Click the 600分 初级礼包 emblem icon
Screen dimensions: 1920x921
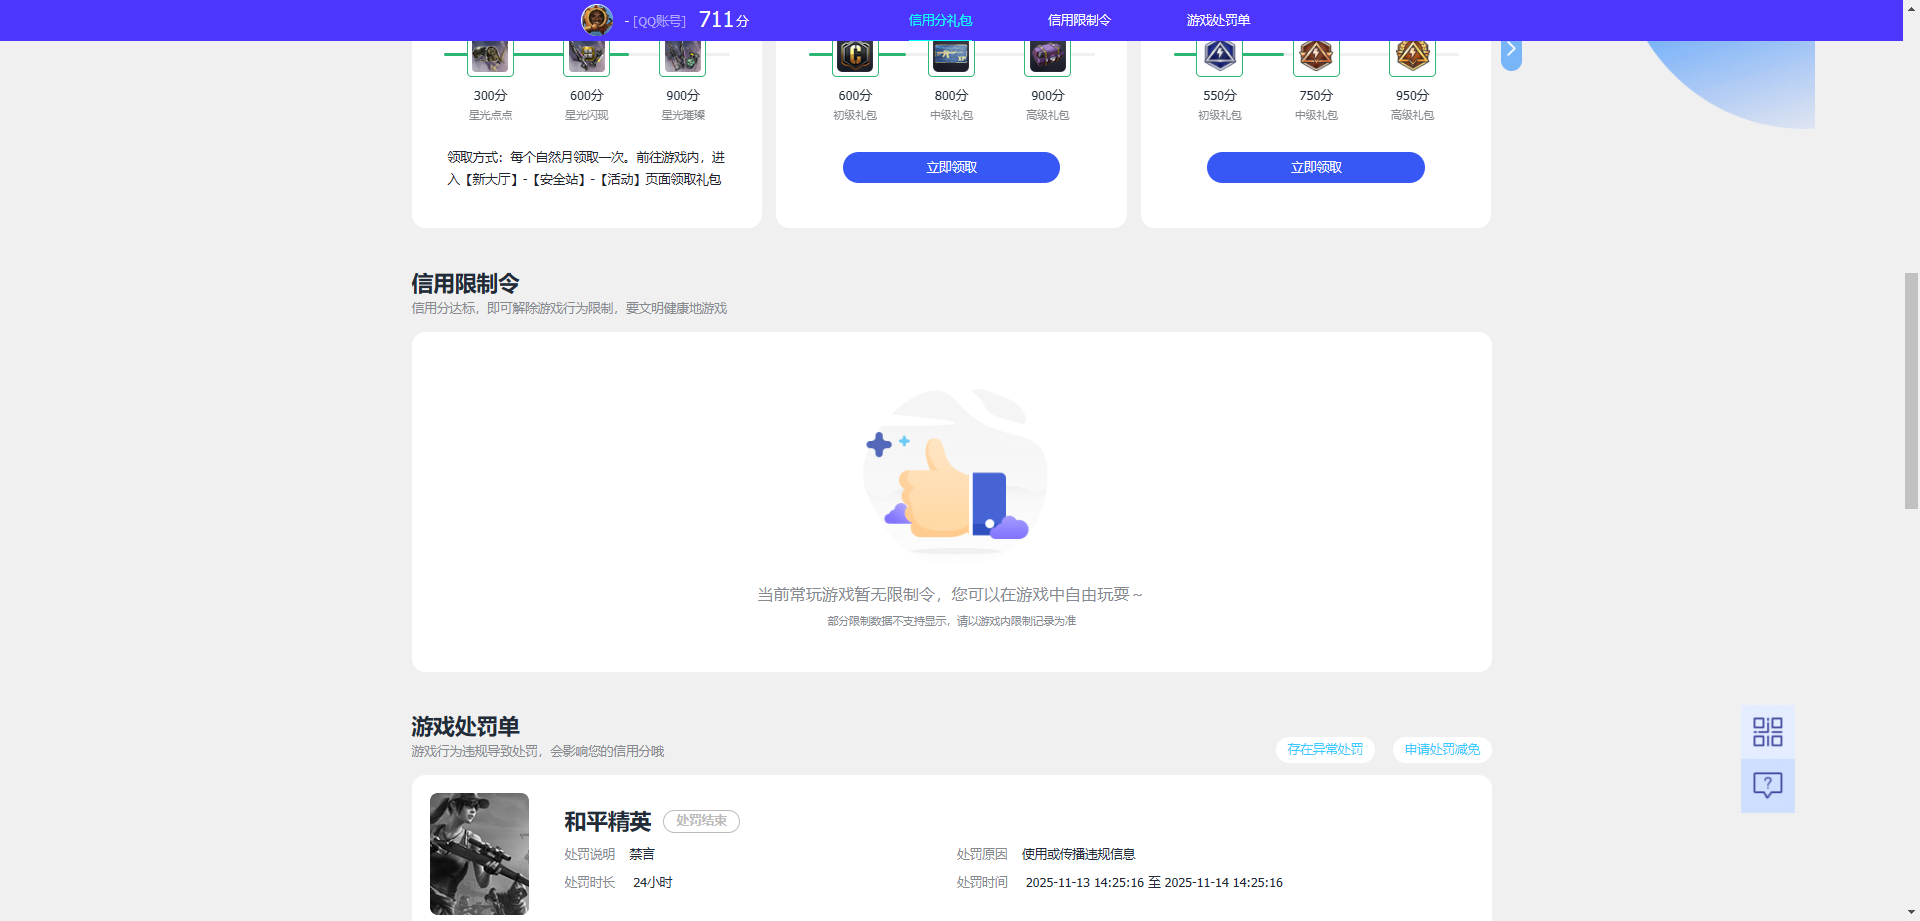coord(855,56)
